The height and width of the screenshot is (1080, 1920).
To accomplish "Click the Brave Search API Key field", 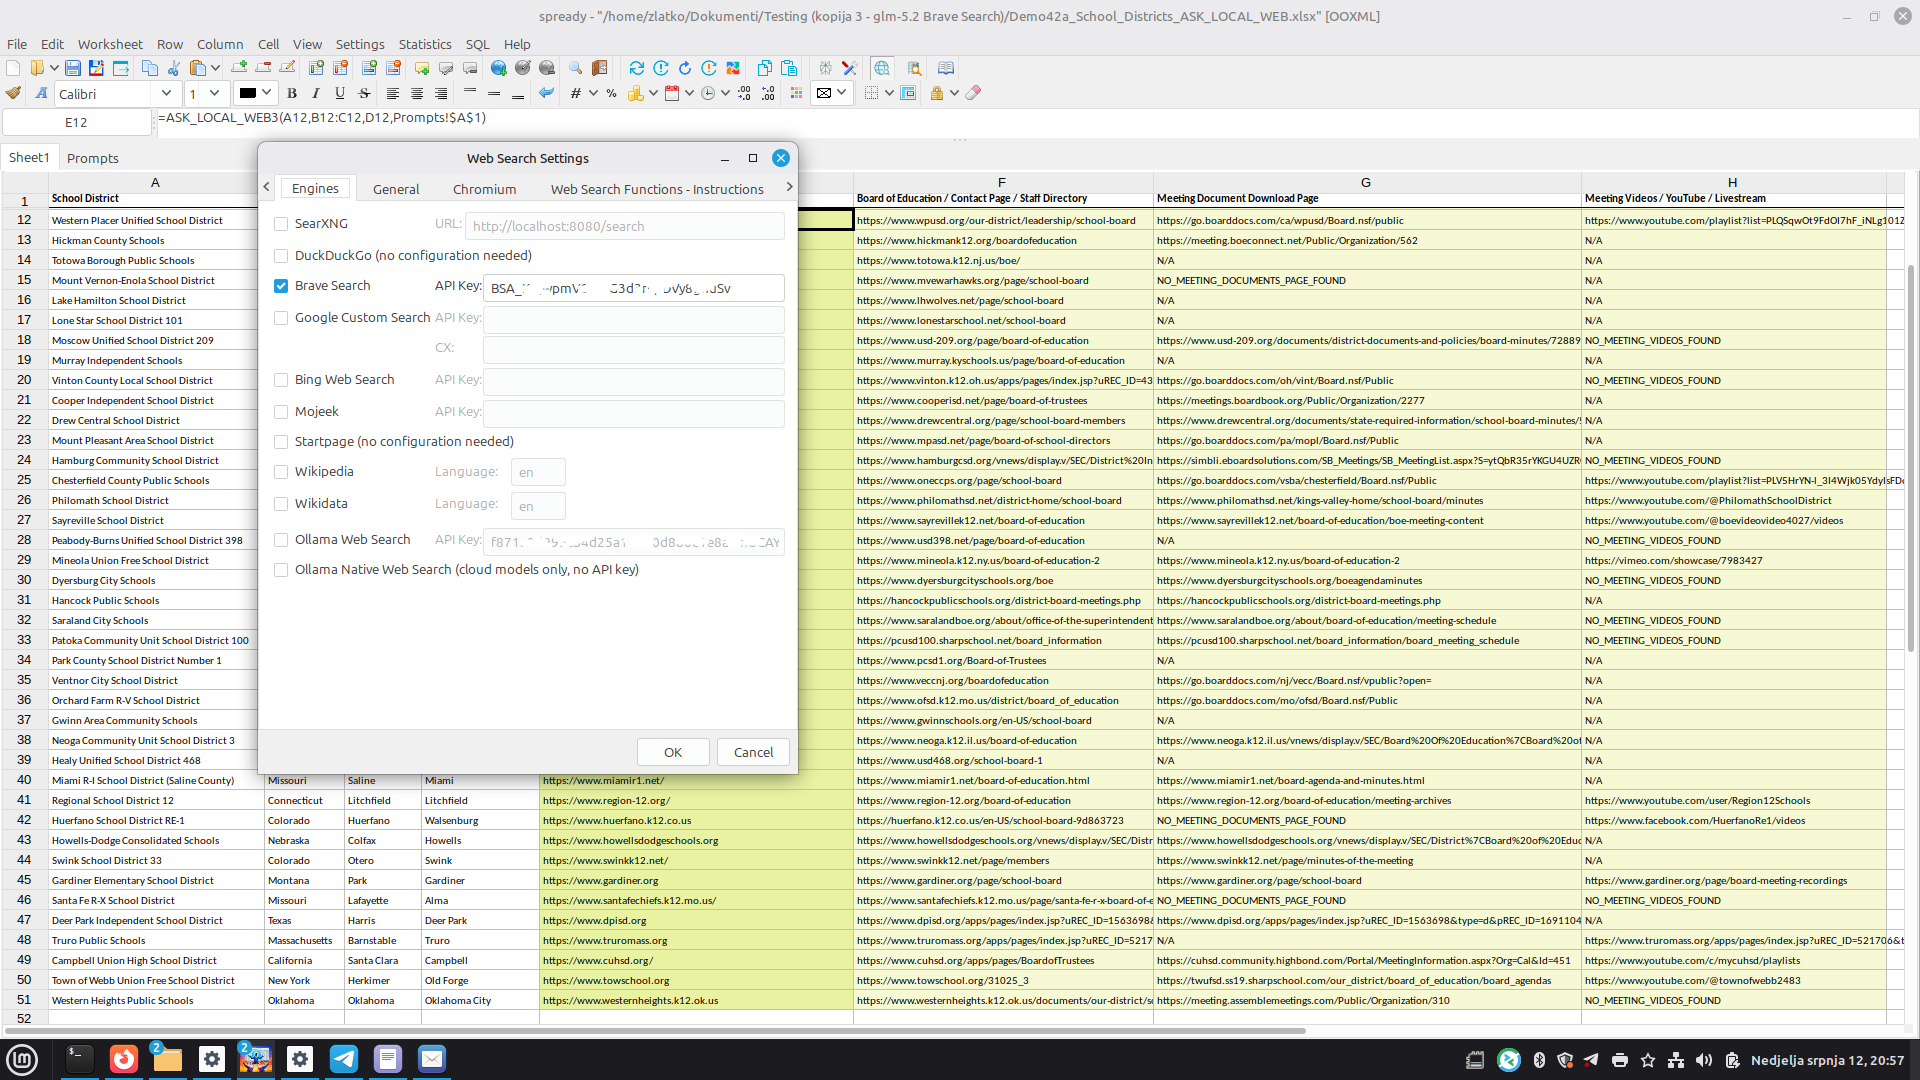I will tap(634, 288).
